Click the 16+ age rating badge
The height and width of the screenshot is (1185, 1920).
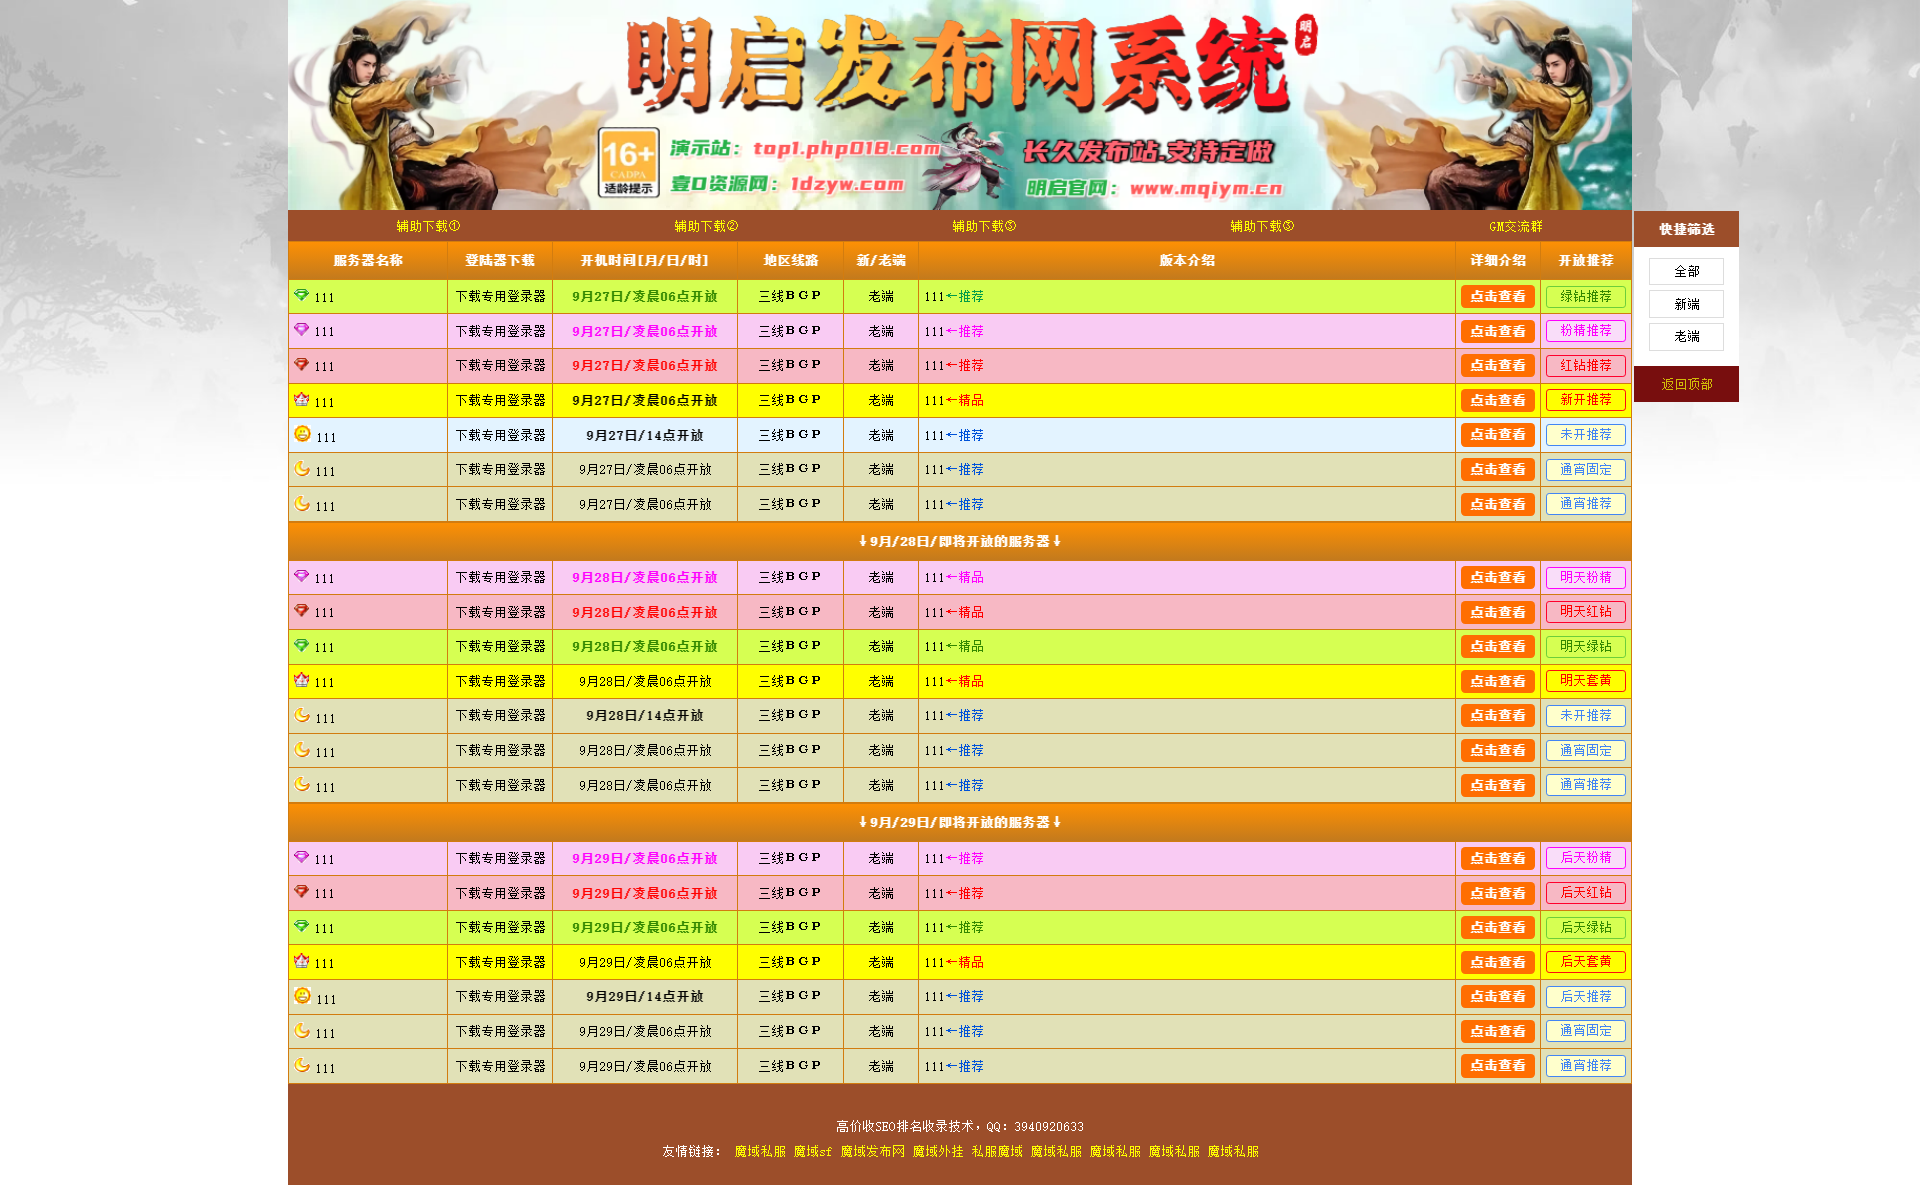point(628,163)
